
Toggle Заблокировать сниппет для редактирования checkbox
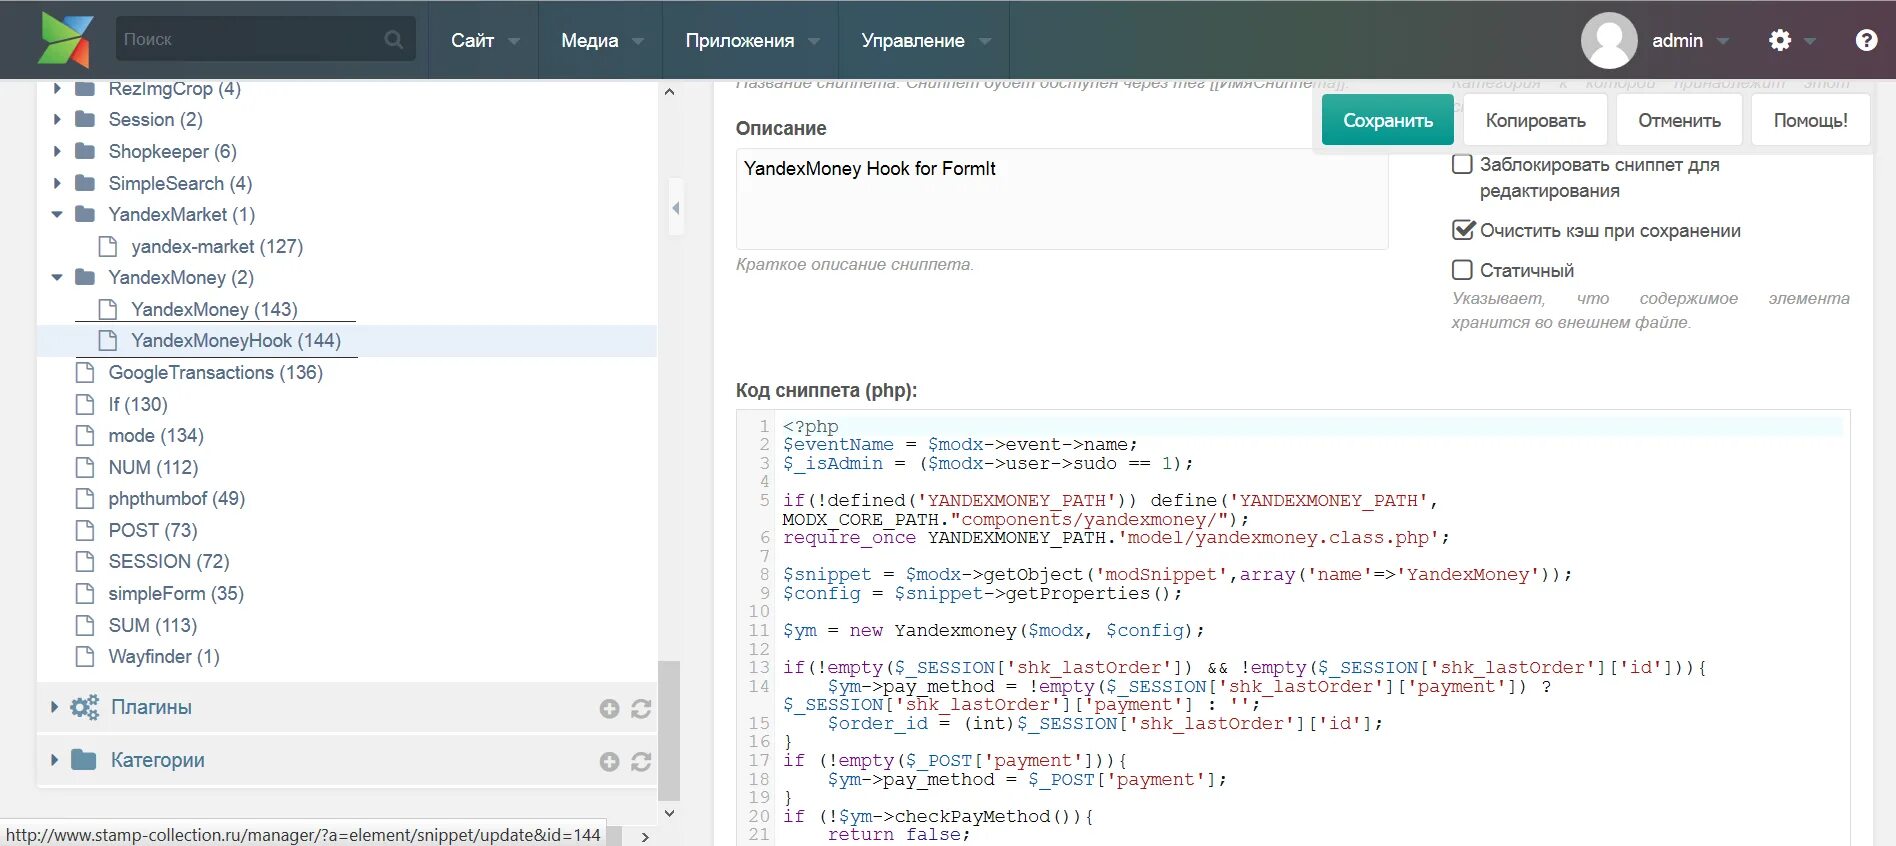click(x=1462, y=164)
